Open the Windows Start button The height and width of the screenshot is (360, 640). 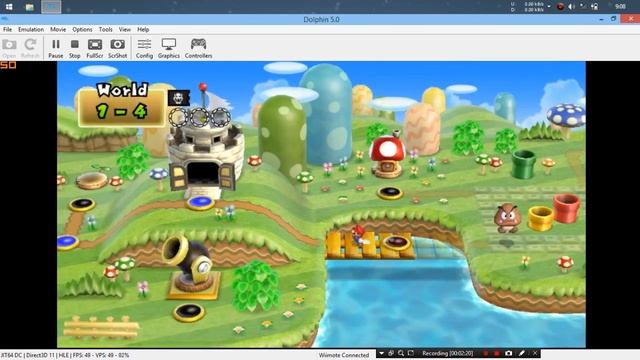tap(9, 7)
